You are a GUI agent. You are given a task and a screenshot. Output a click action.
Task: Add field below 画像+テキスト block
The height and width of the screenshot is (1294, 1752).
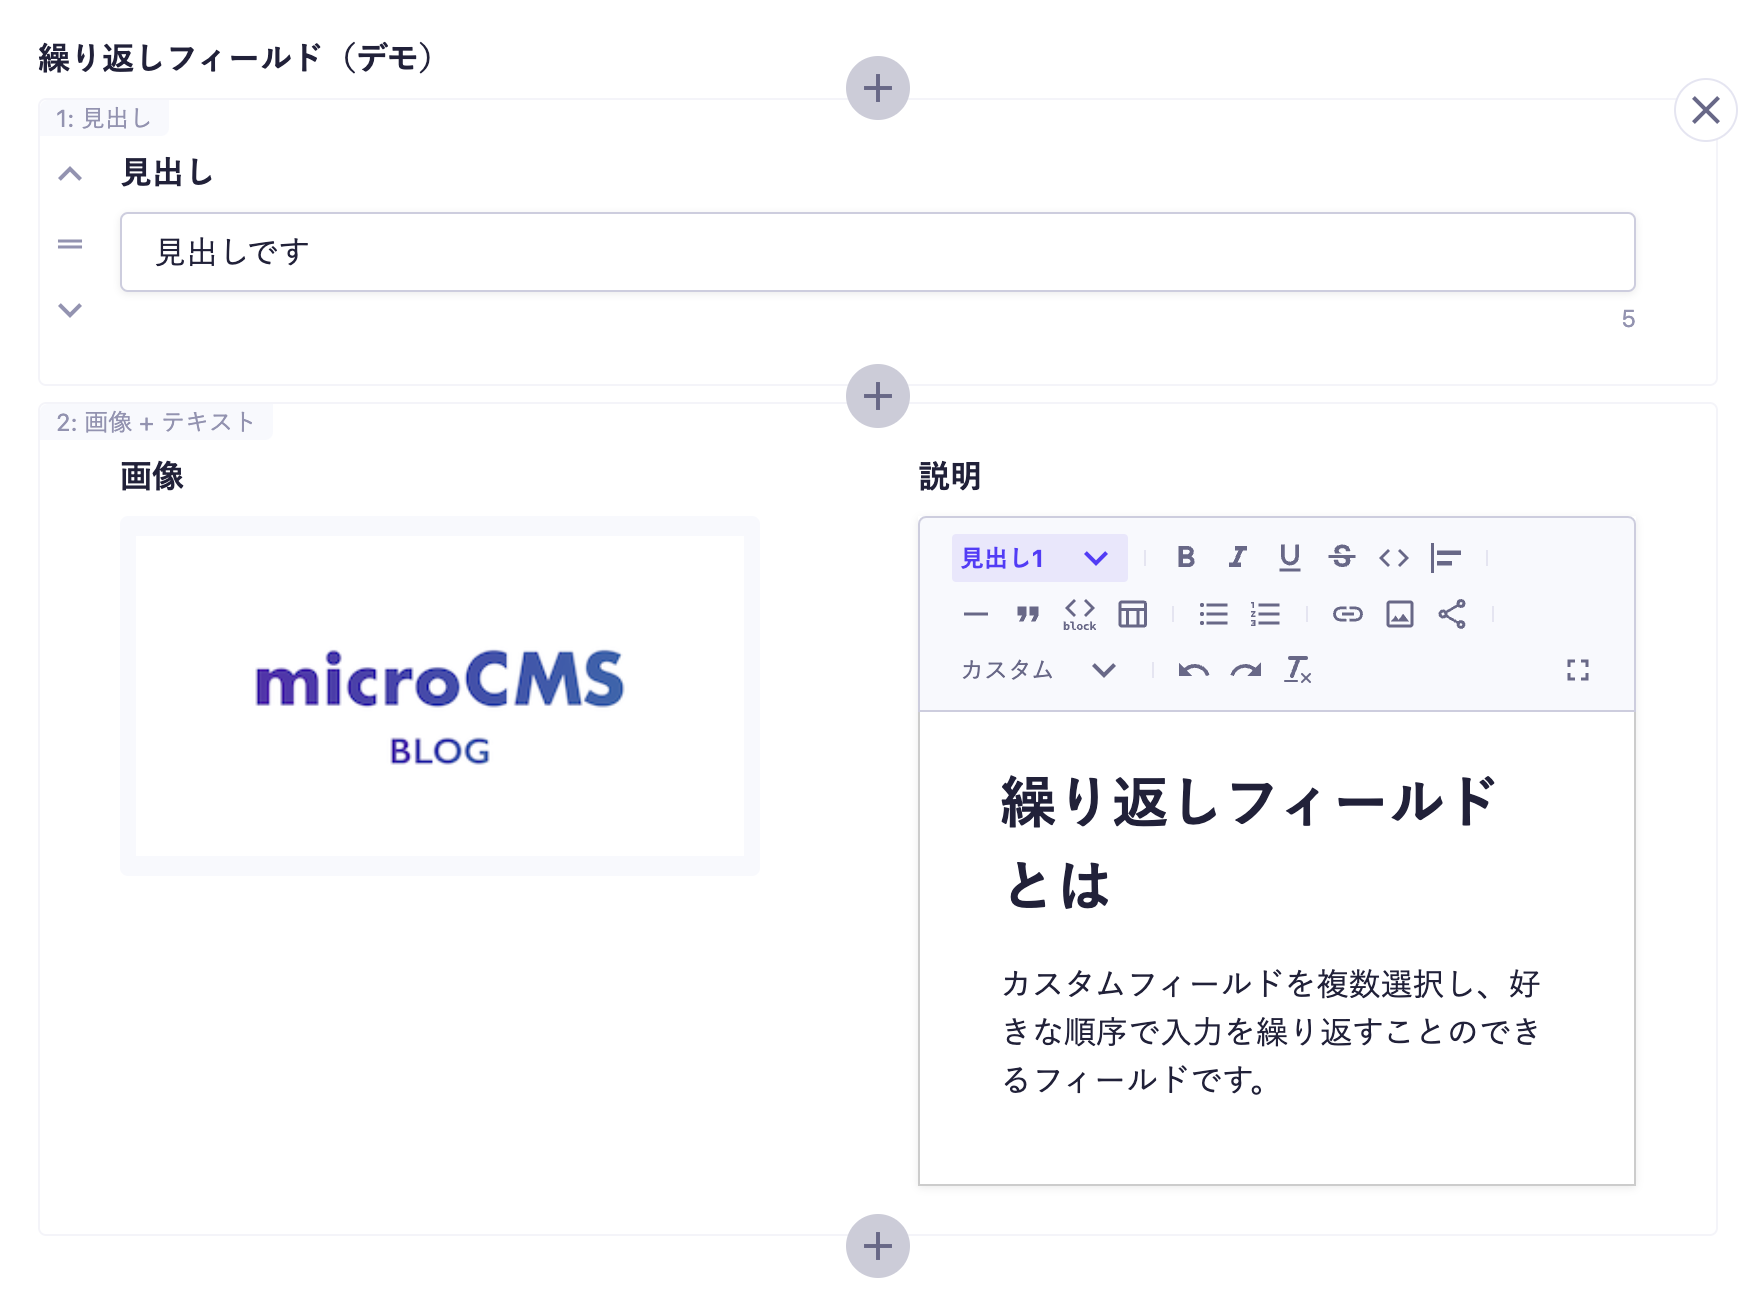click(878, 1246)
